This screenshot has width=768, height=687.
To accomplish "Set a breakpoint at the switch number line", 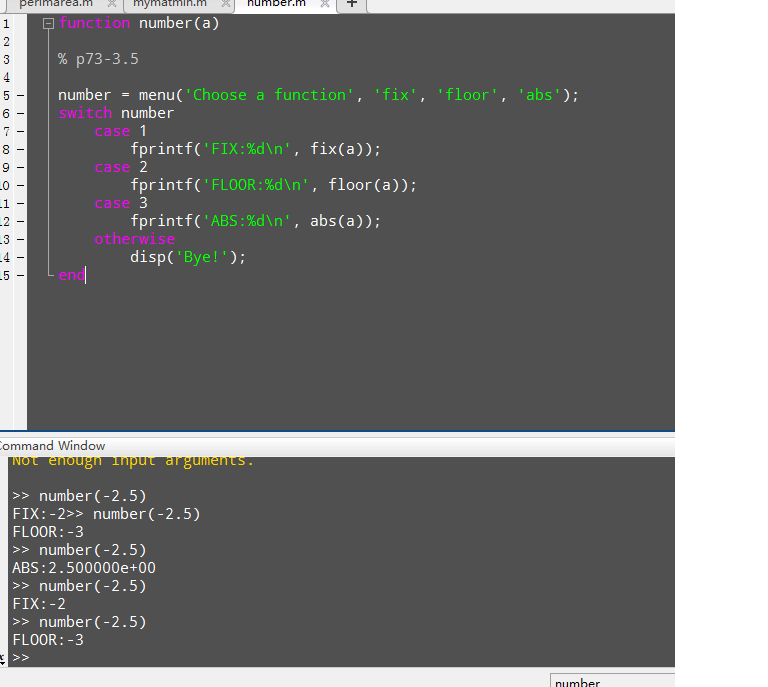I will 21,114.
